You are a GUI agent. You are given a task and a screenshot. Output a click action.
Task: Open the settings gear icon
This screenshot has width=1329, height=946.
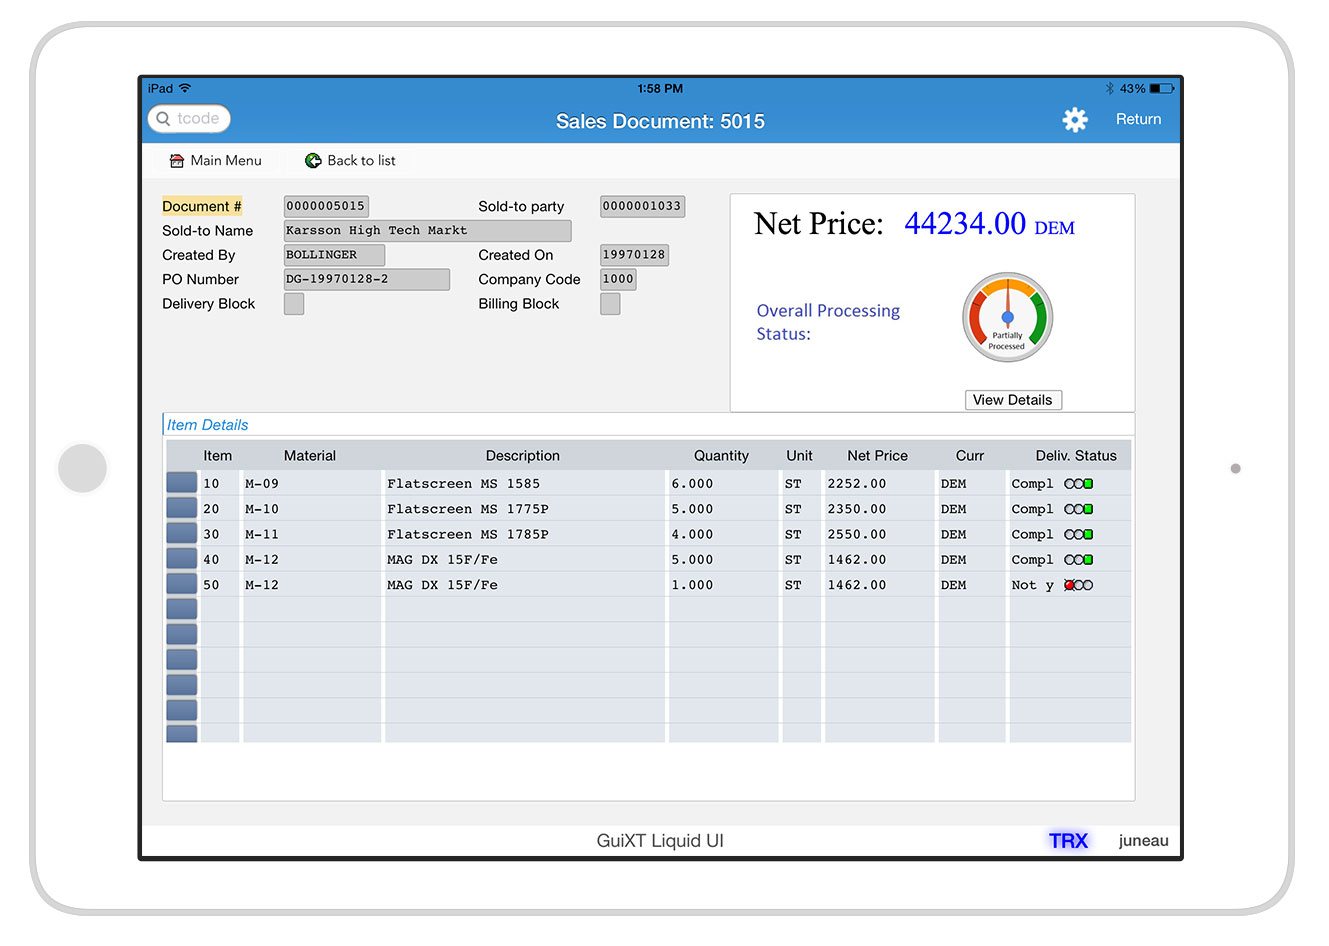[x=1074, y=120]
